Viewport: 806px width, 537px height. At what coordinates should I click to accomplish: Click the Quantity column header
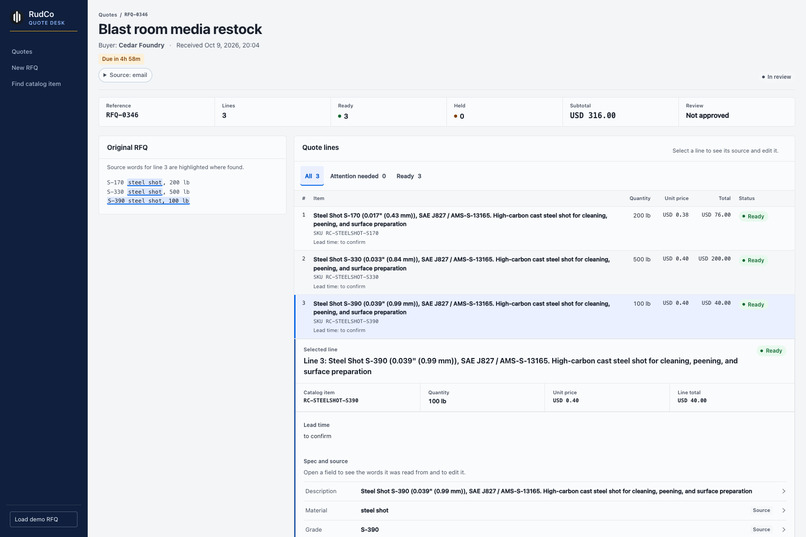[640, 198]
